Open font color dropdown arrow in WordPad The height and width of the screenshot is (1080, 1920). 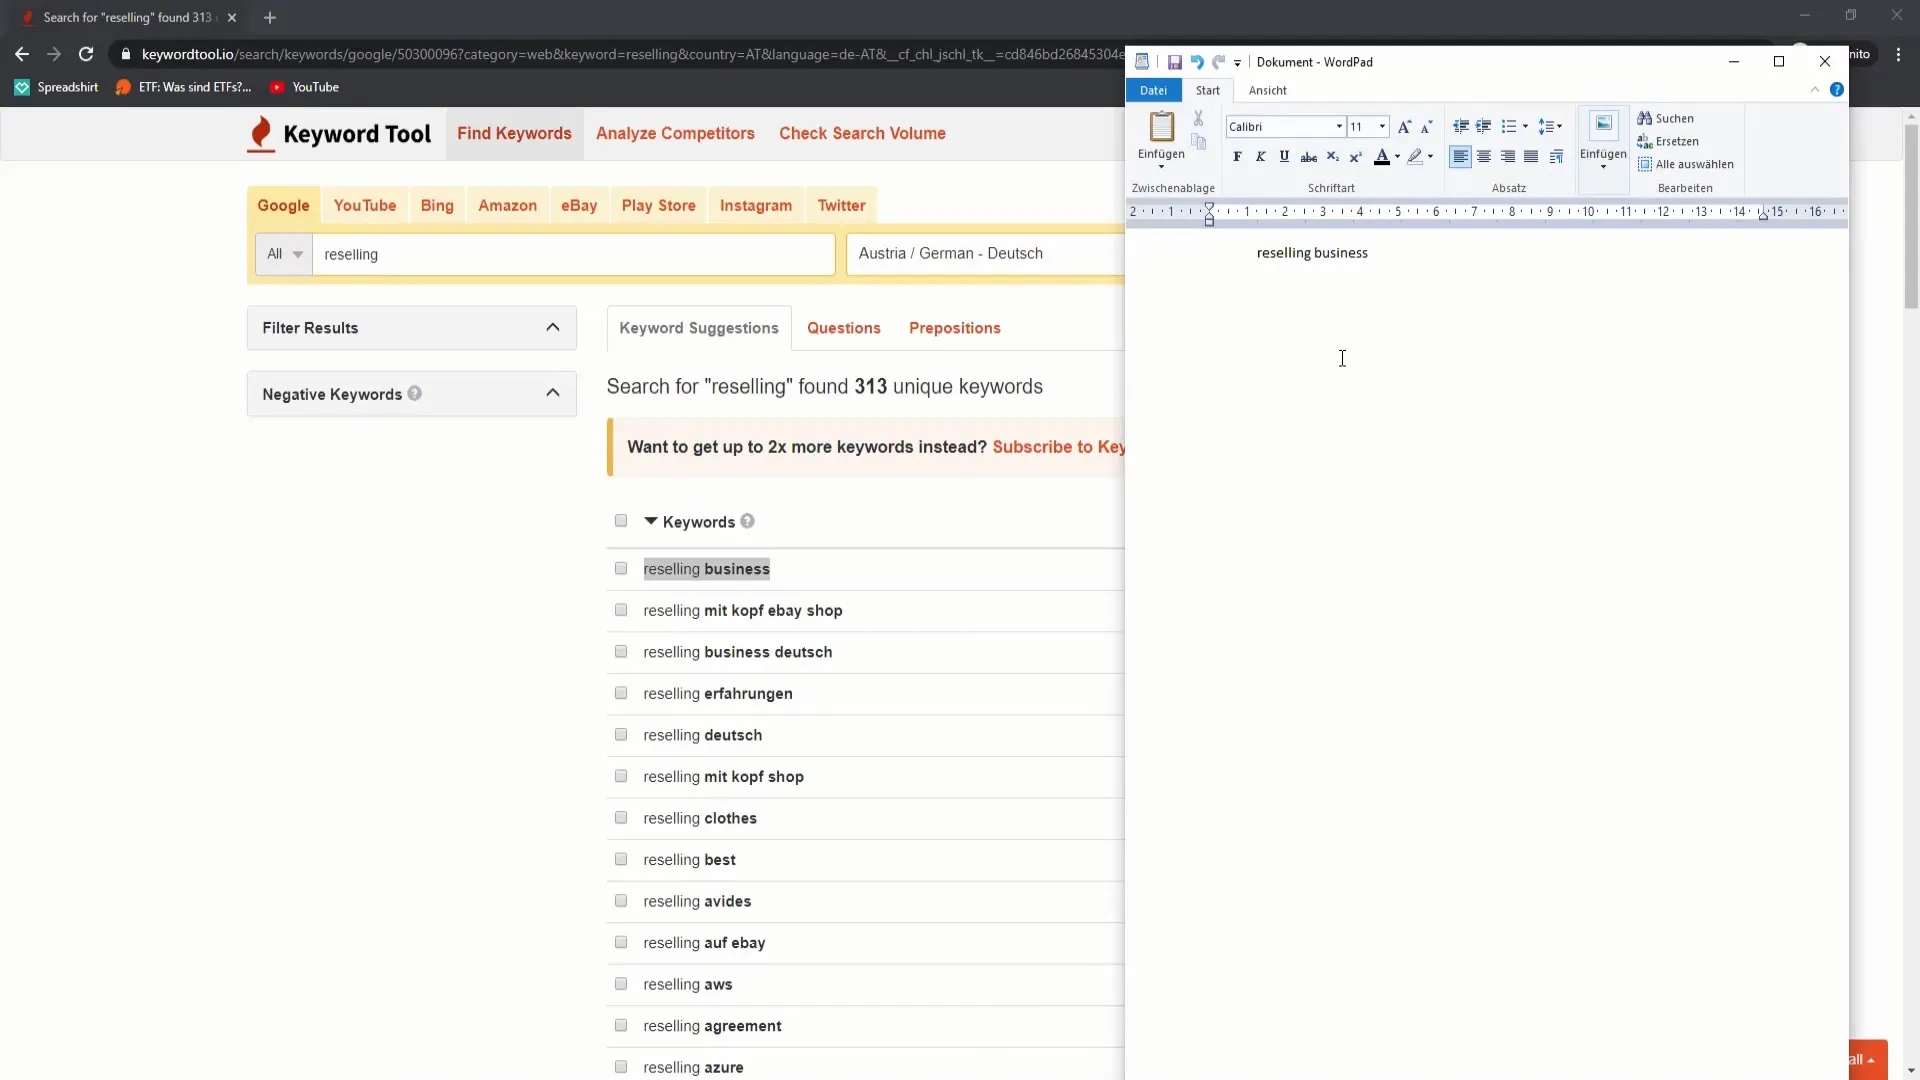[1397, 157]
